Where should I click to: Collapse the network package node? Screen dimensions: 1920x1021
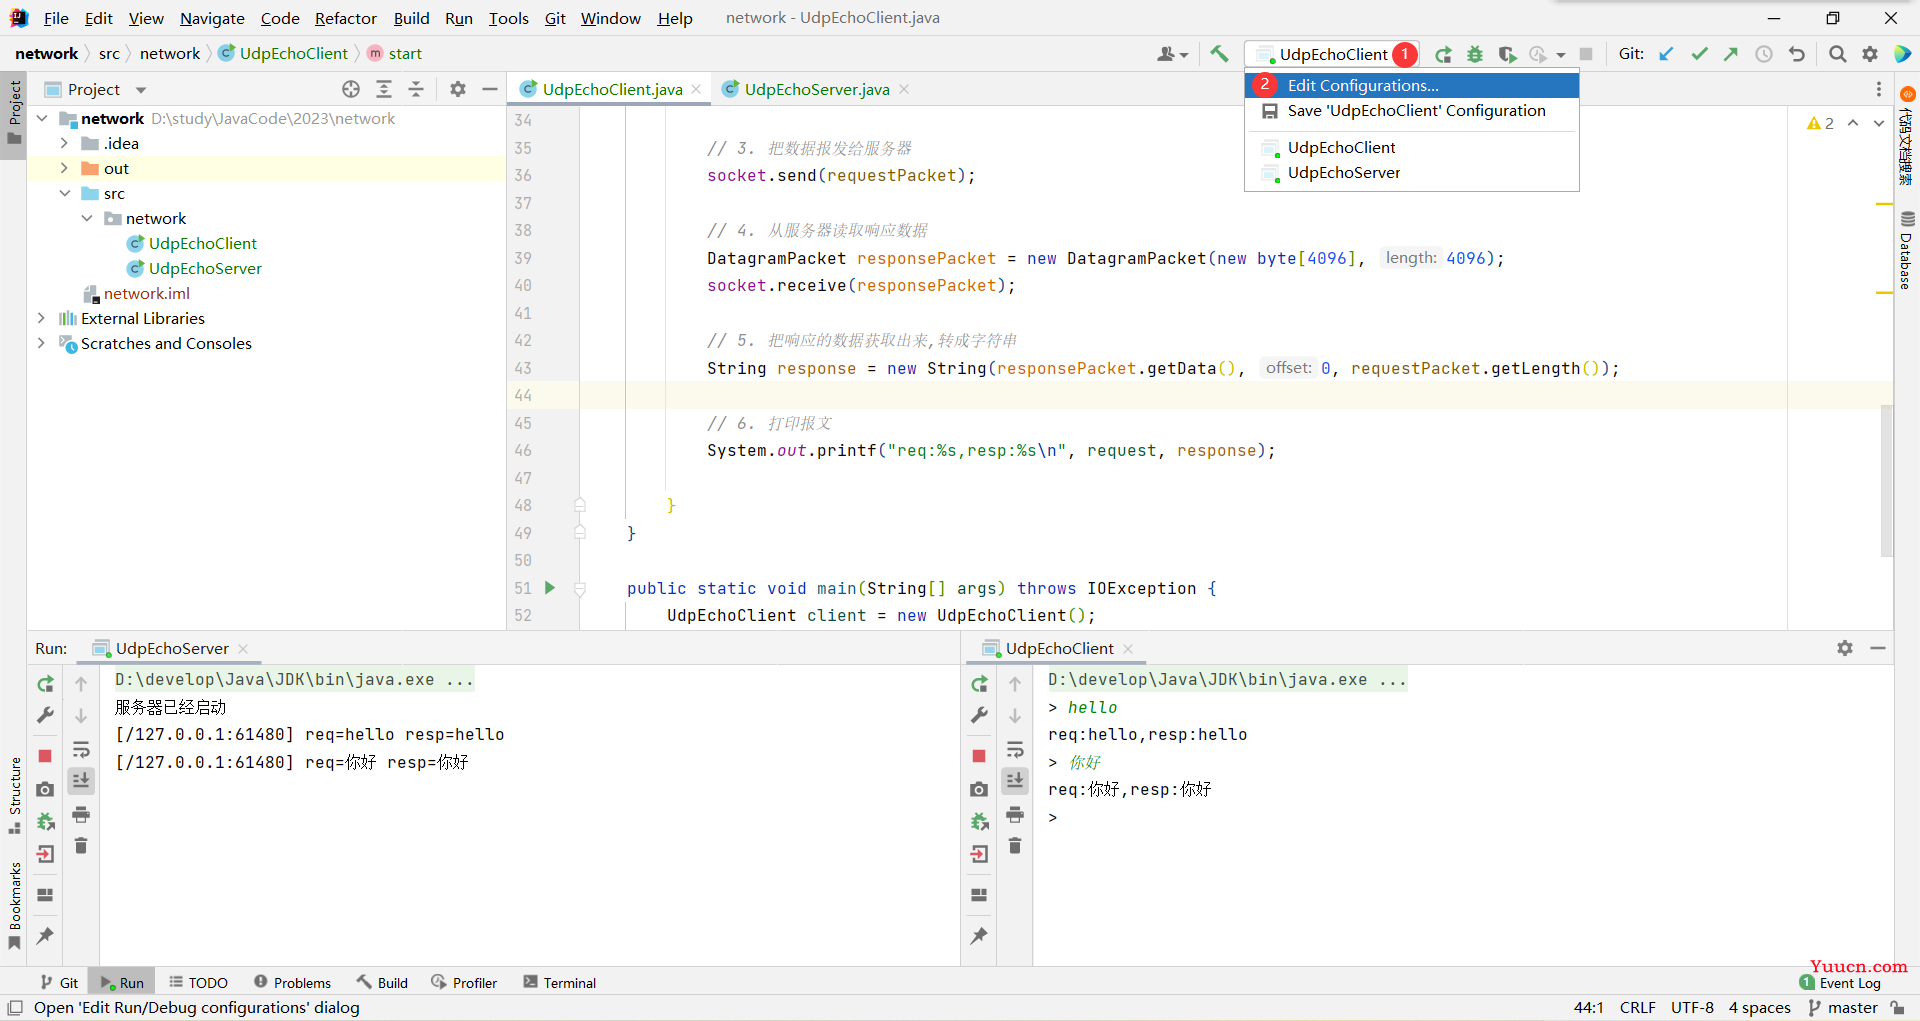tap(87, 218)
